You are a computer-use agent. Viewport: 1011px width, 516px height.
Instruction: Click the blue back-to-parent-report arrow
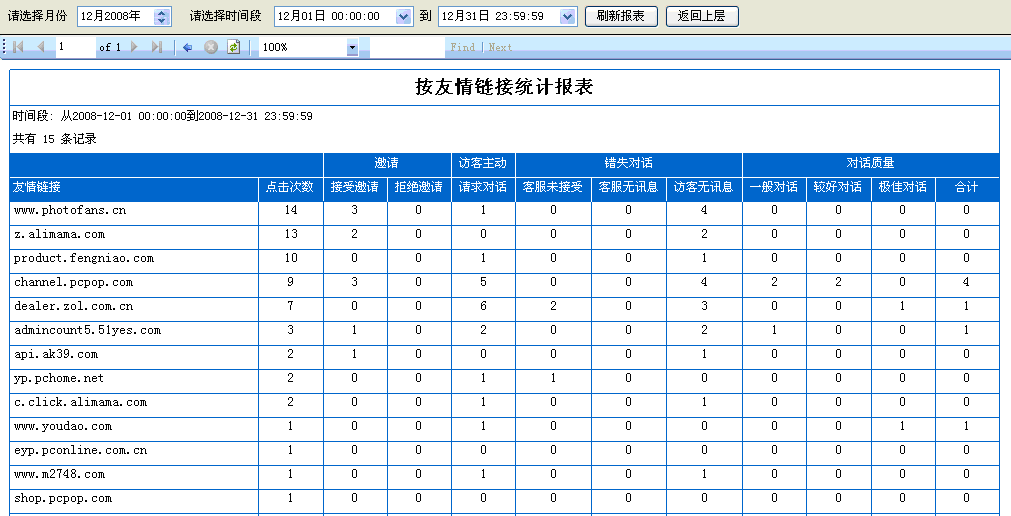(187, 47)
